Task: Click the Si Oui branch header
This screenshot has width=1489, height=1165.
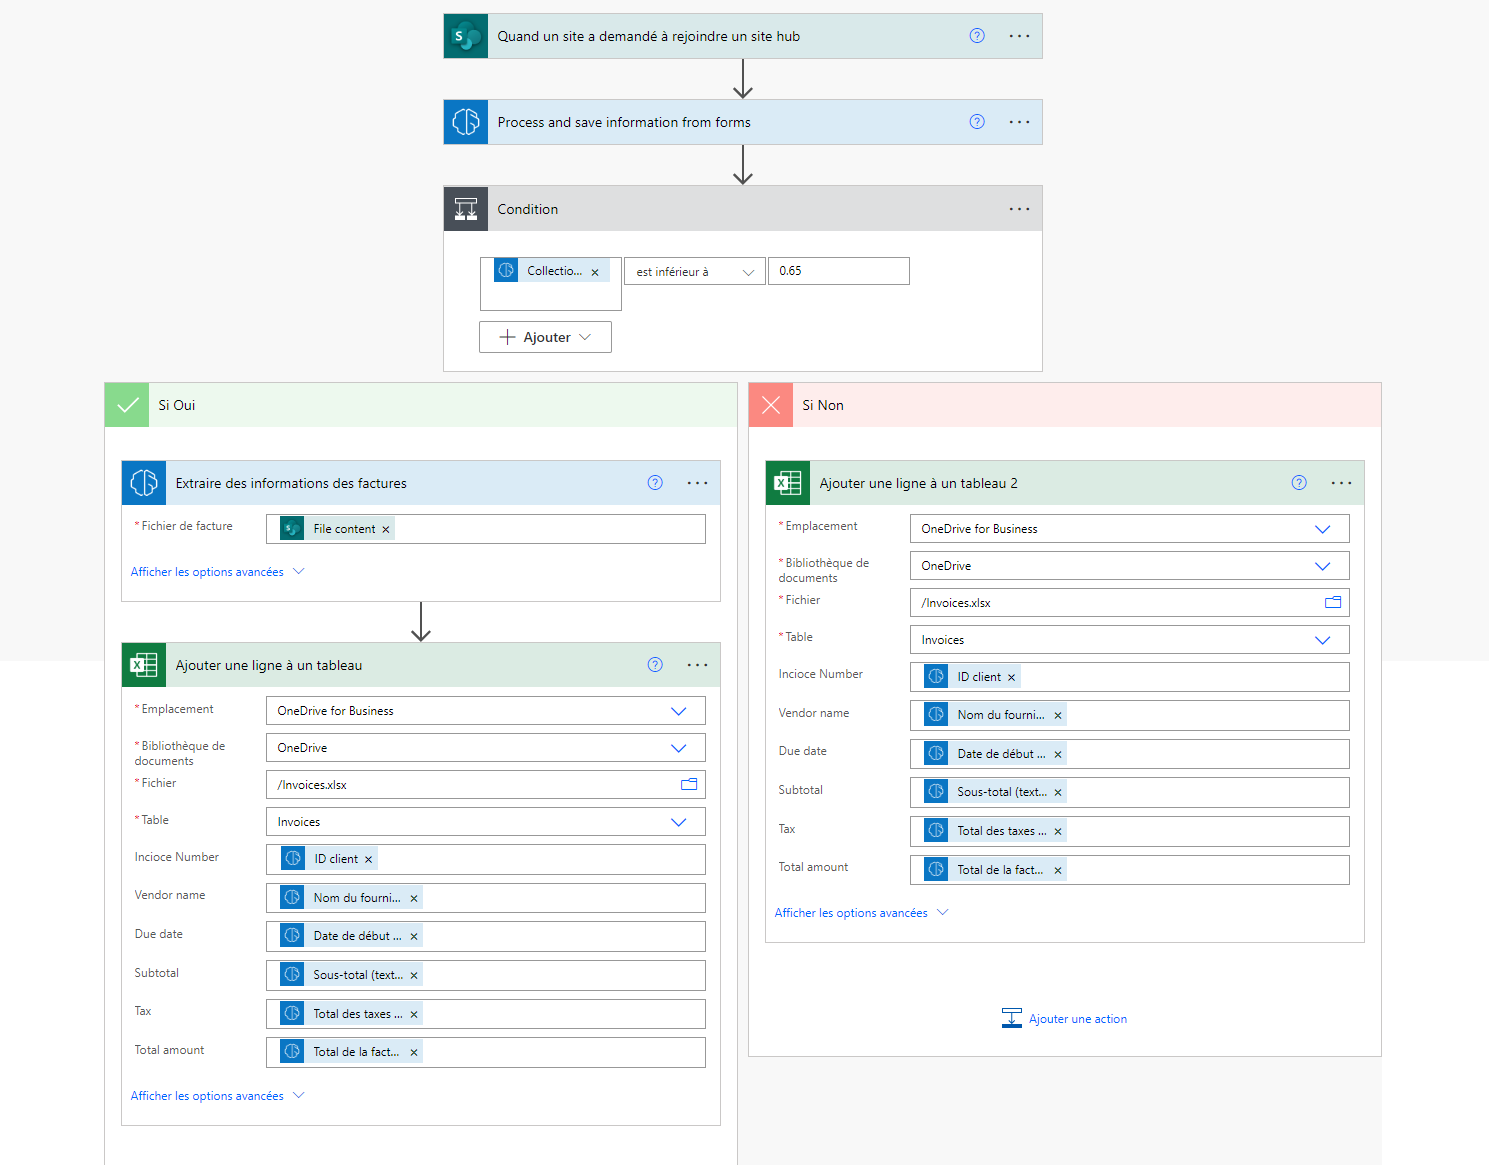Action: [421, 405]
